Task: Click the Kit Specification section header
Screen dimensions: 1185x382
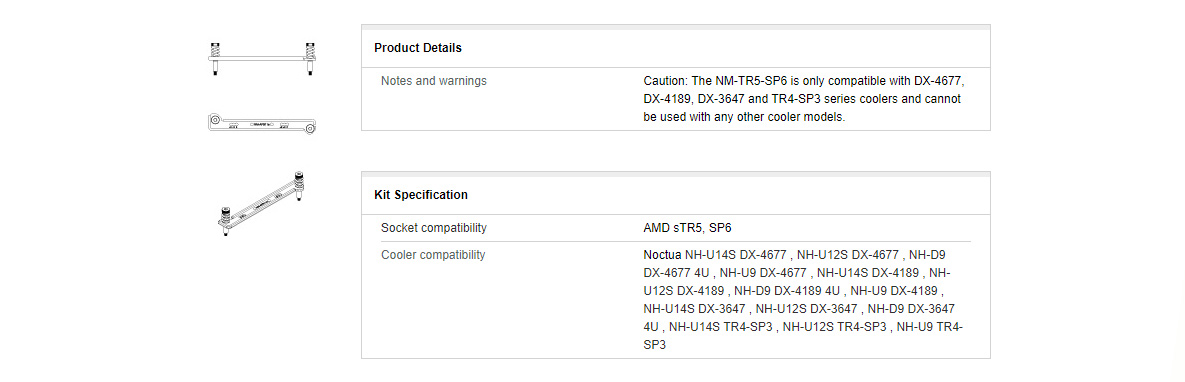Action: click(421, 194)
